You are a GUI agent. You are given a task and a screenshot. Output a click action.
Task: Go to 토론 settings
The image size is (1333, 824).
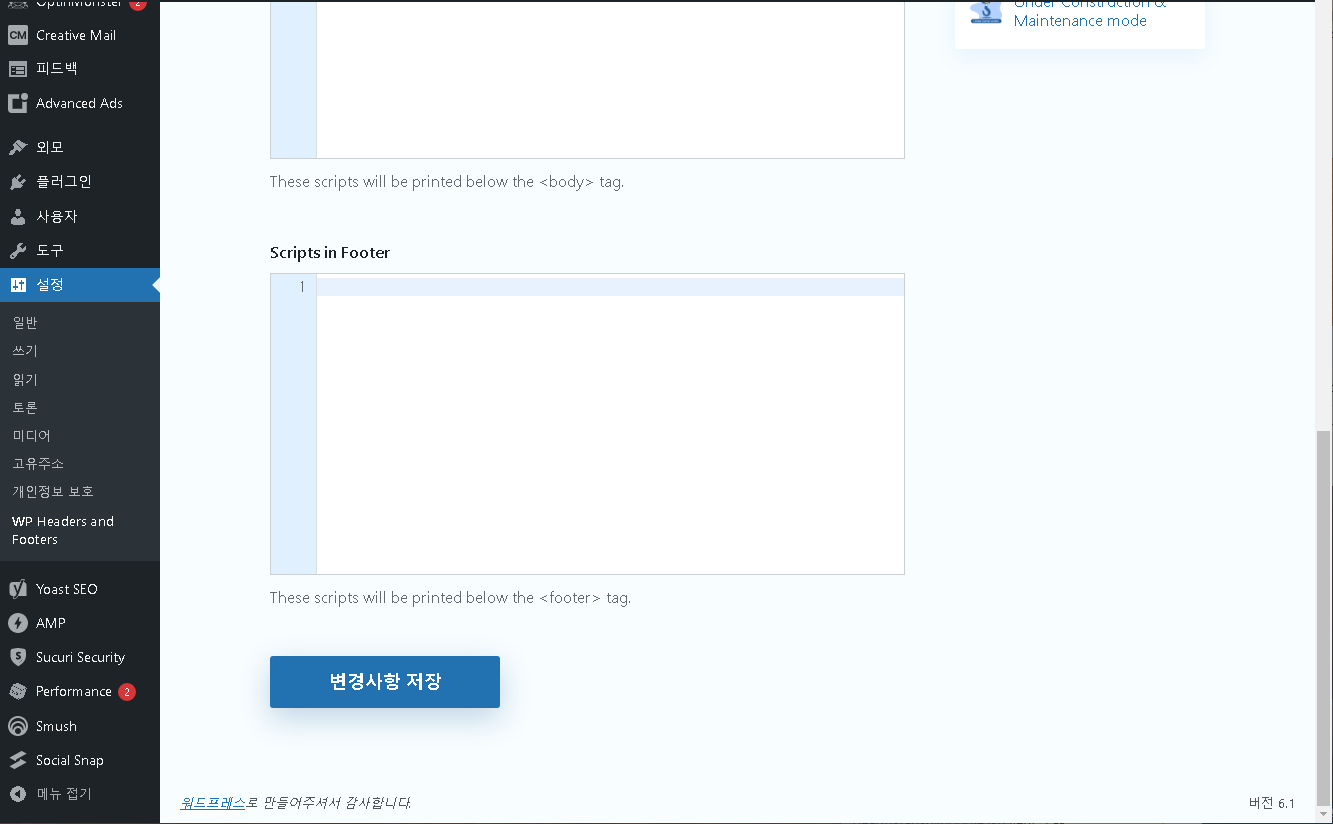[25, 408]
